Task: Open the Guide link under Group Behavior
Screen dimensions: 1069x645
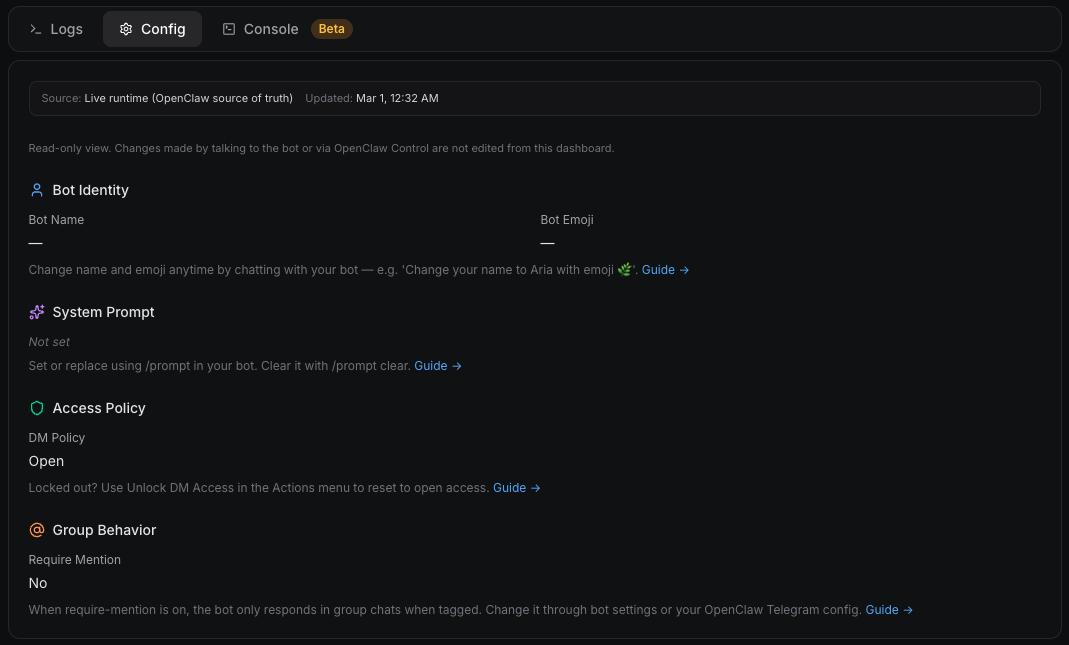Action: (882, 609)
